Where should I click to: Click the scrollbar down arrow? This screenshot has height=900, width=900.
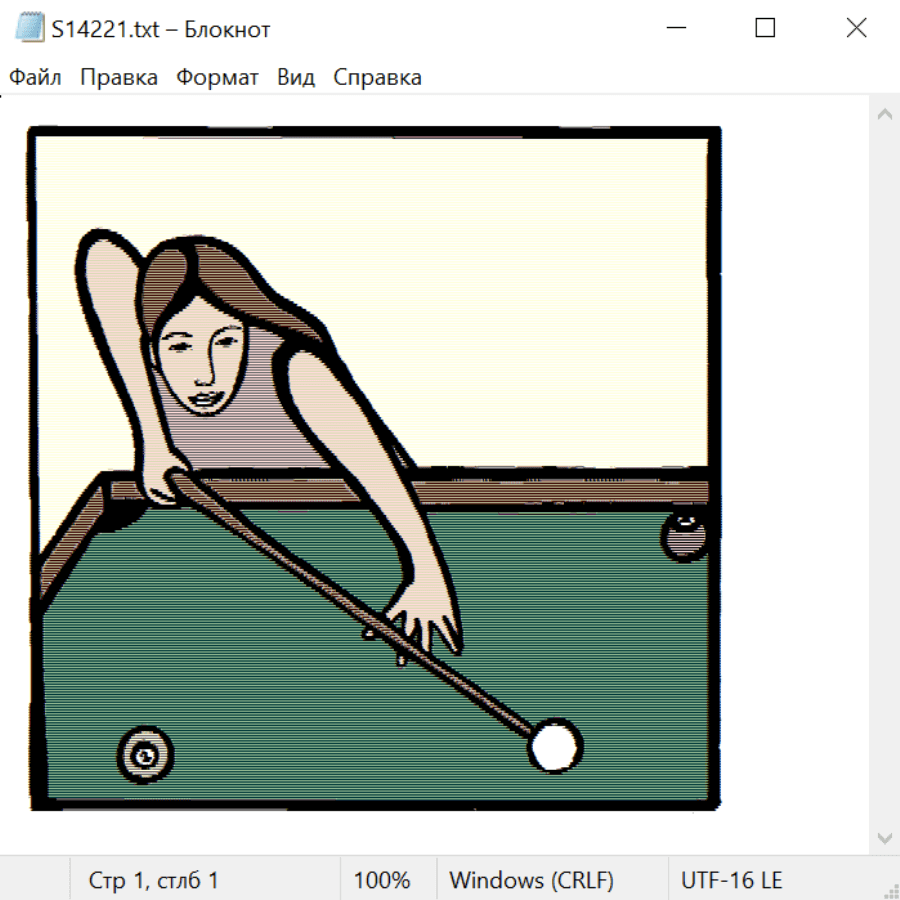click(884, 837)
